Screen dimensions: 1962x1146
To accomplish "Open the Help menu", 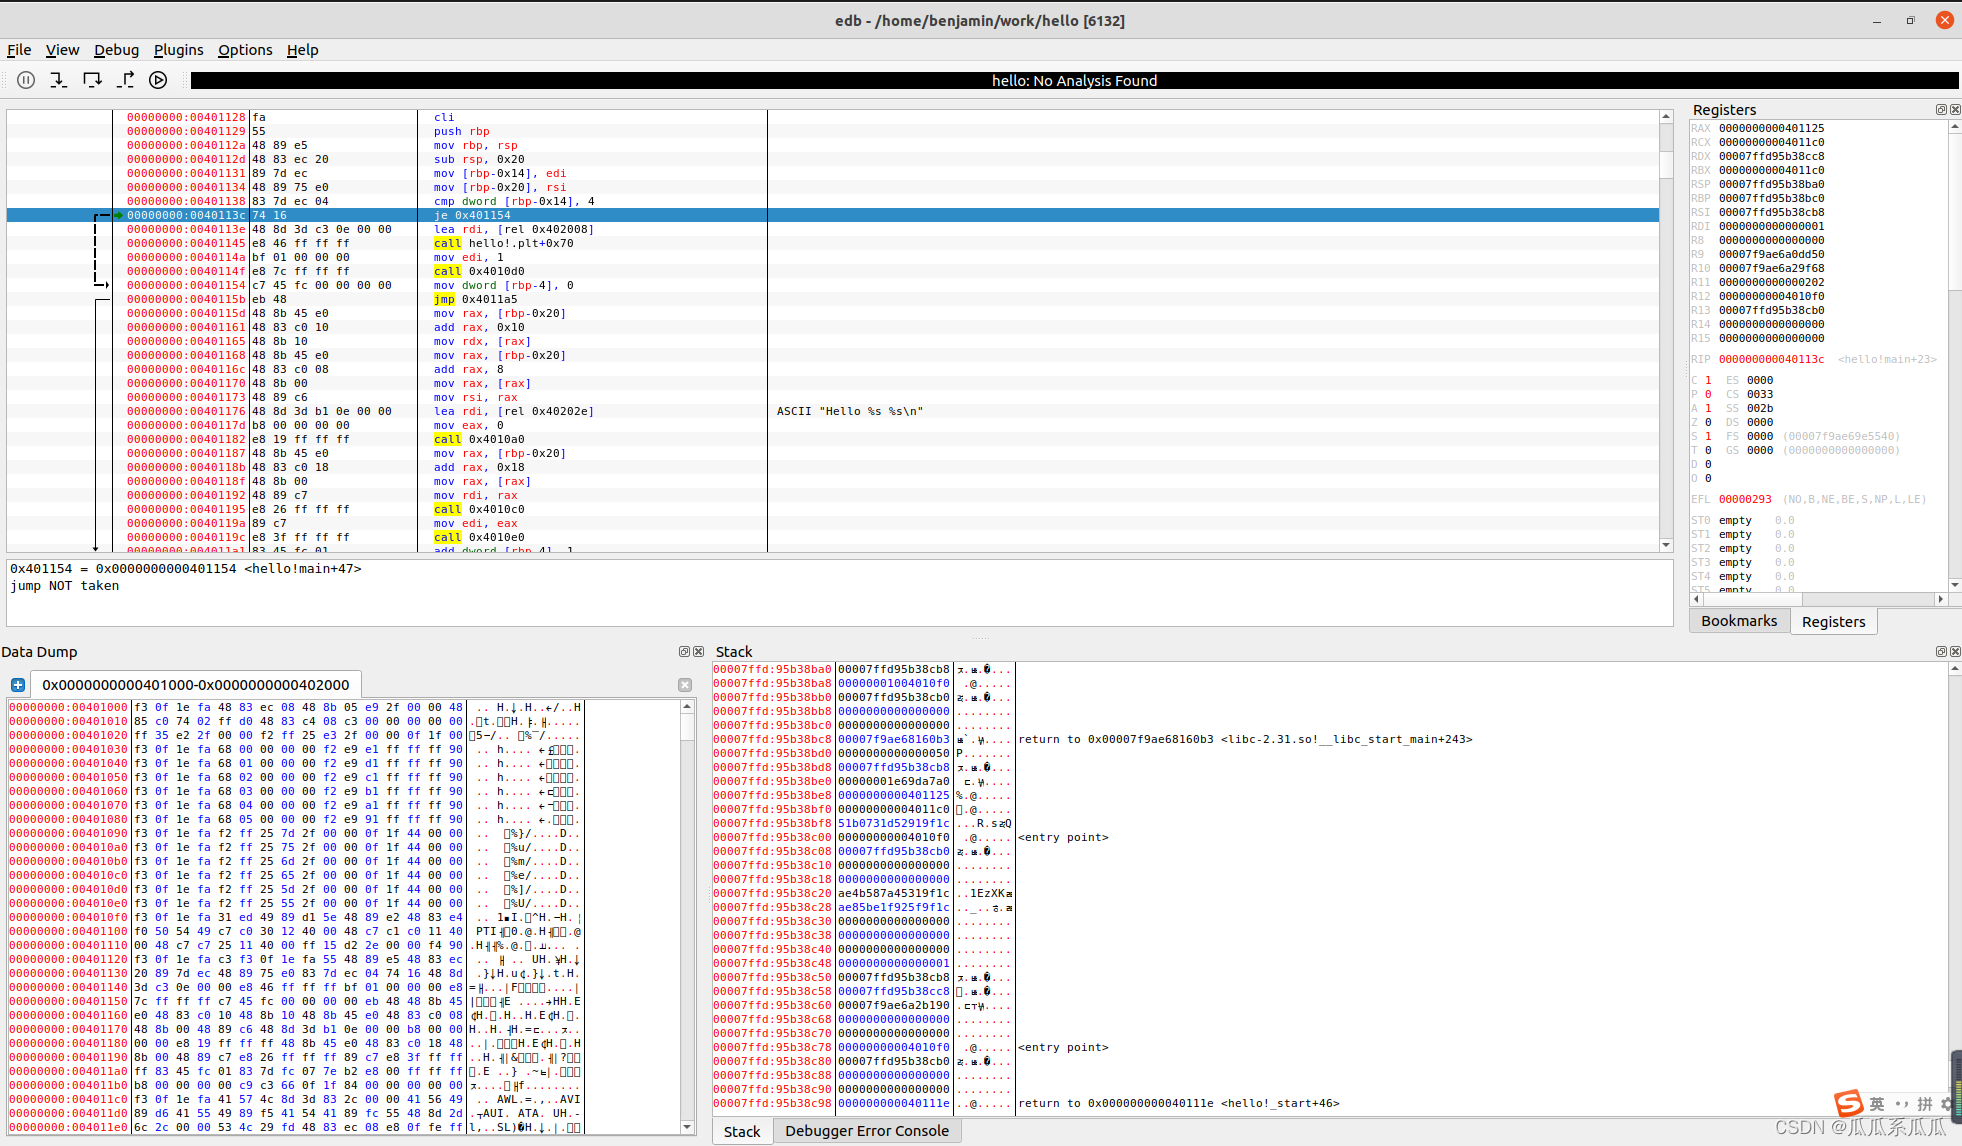I will (x=302, y=50).
